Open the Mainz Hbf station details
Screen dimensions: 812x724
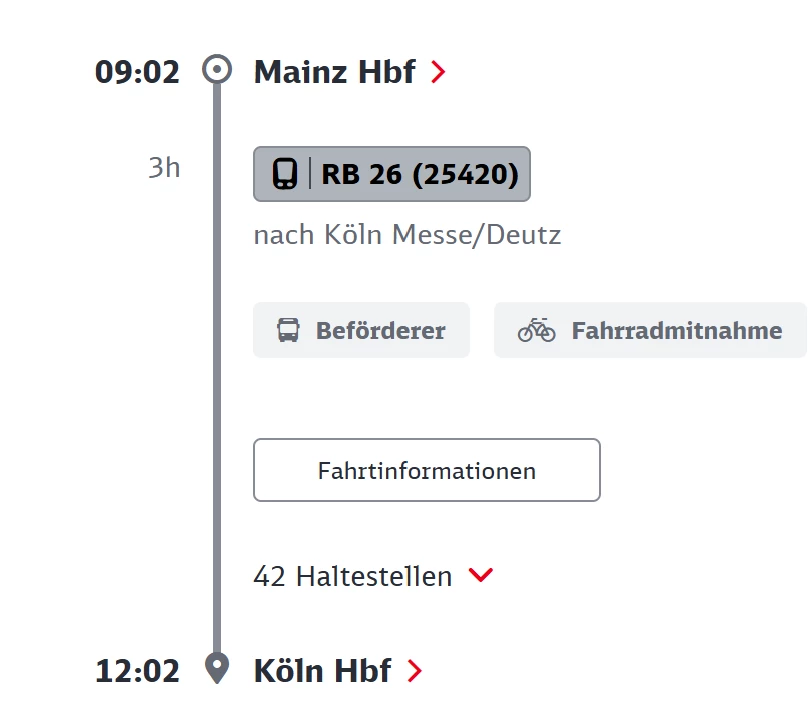click(334, 72)
